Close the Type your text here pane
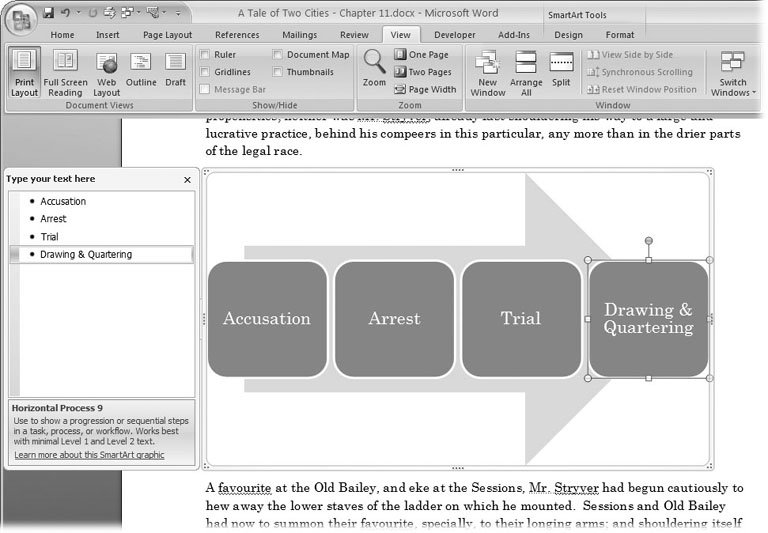Screen dimensions: 768x533 click(x=187, y=180)
